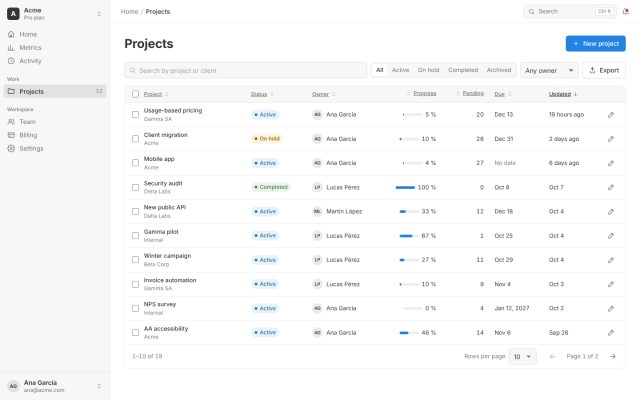Edit the Client migration project
Viewport: 640px width, 400px height.
[x=611, y=139]
